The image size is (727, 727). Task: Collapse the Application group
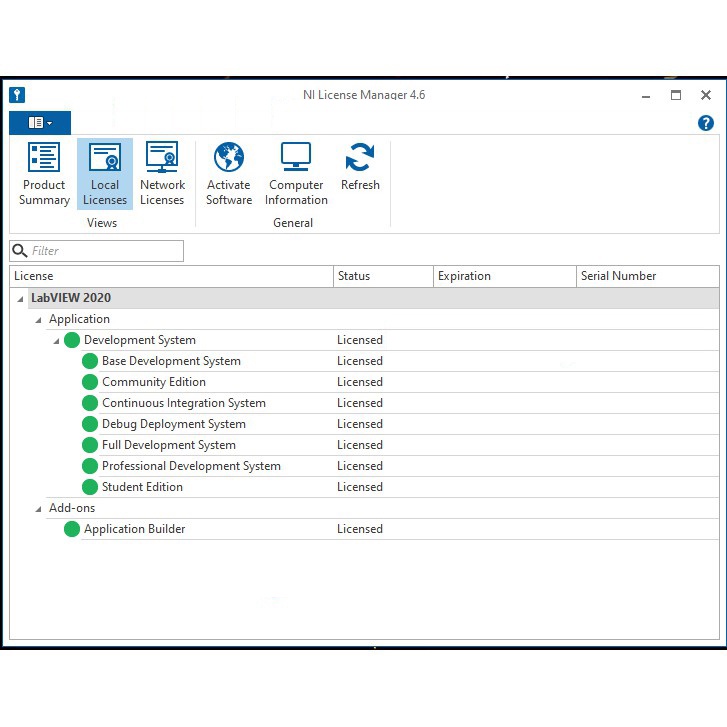point(39,319)
